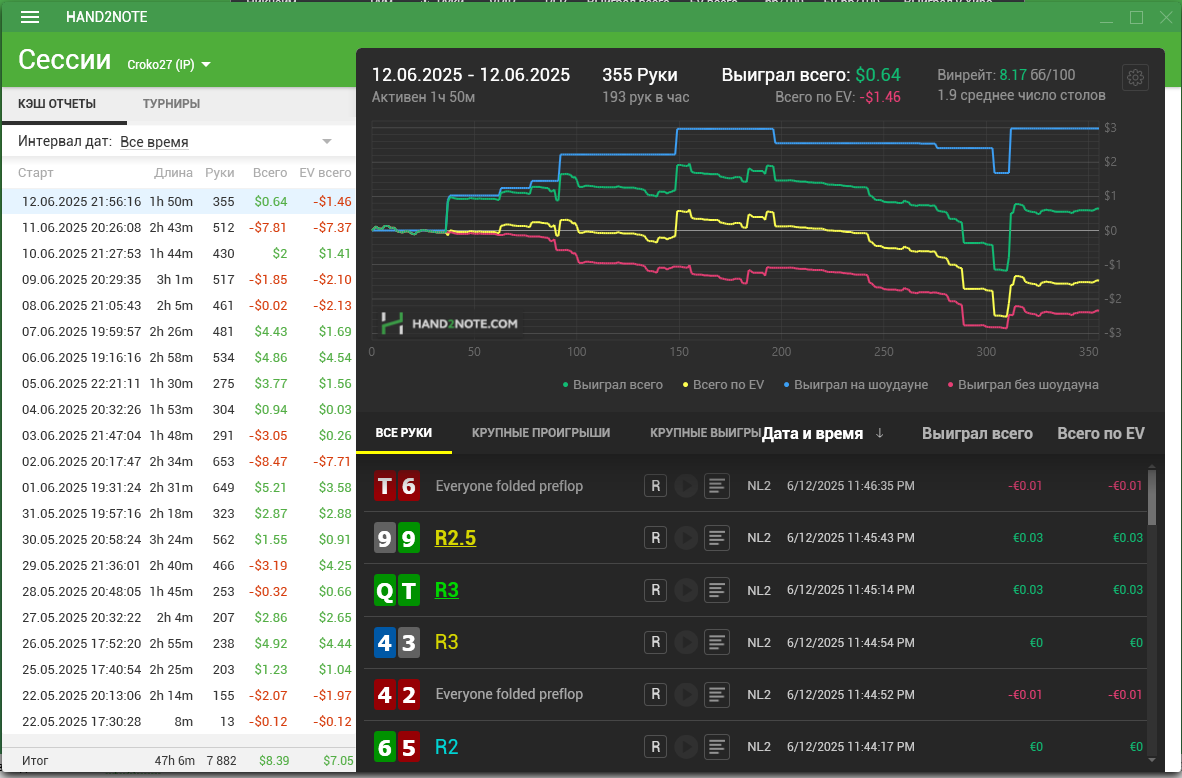
Task: Sort sessions by 'EV всего' column
Action: [x=325, y=173]
